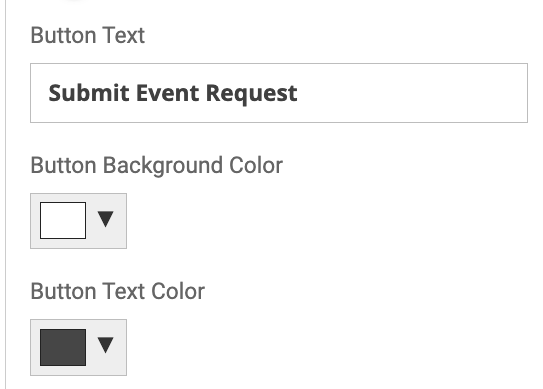This screenshot has width=543, height=389.
Task: Click the word "Background" in the color label
Action: pos(163,166)
